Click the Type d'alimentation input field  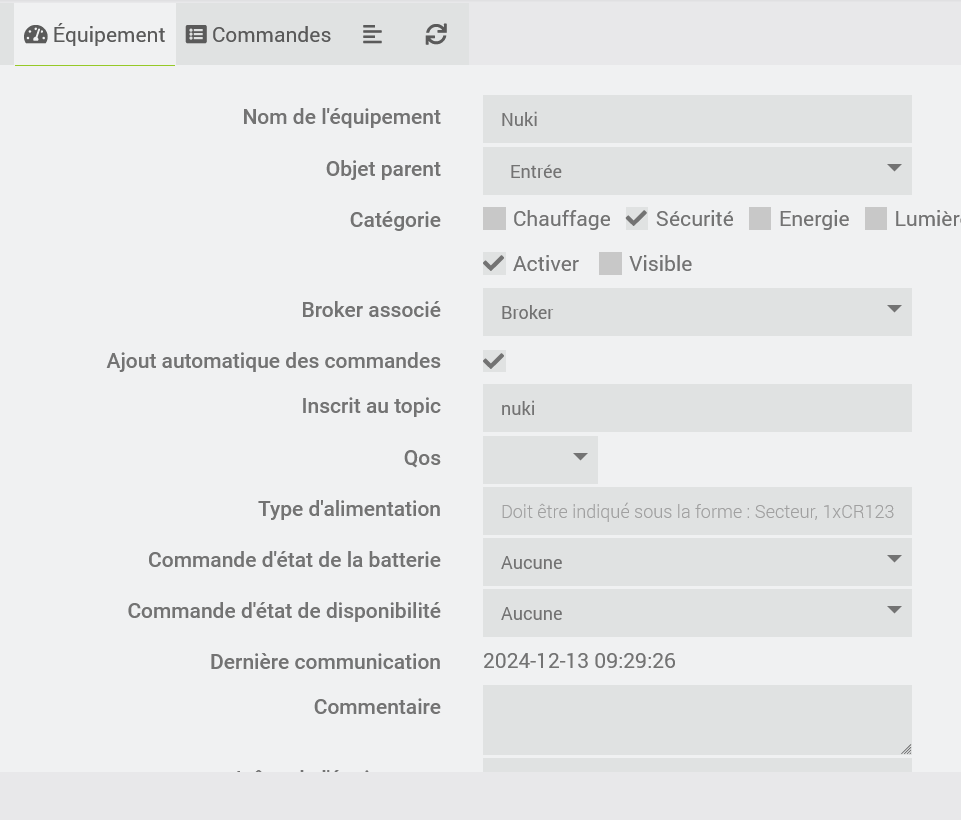(x=697, y=511)
